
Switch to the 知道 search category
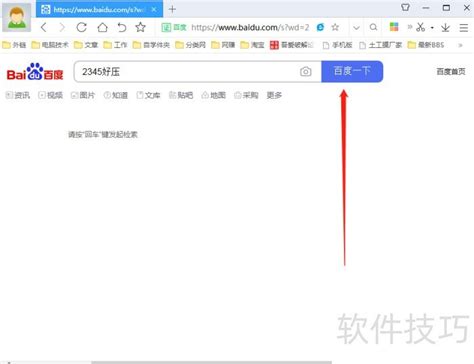click(x=116, y=95)
